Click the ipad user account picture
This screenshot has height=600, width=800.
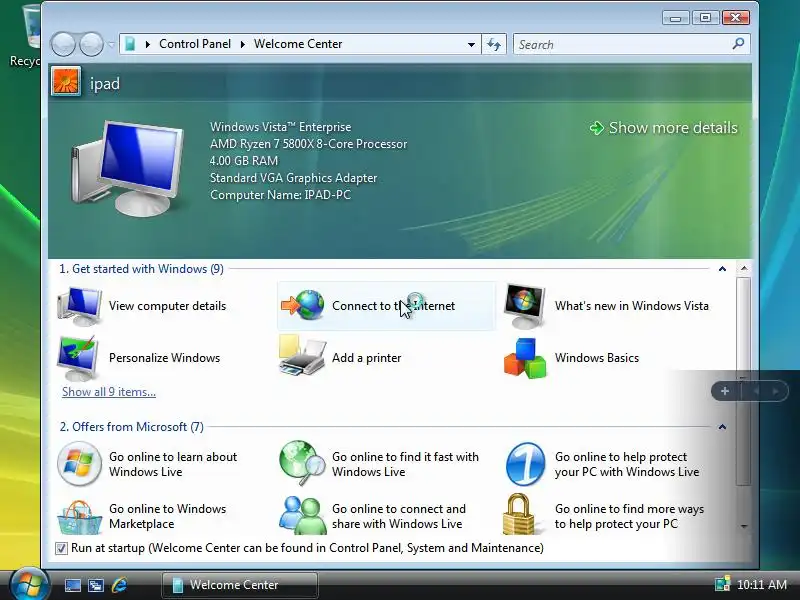(66, 82)
